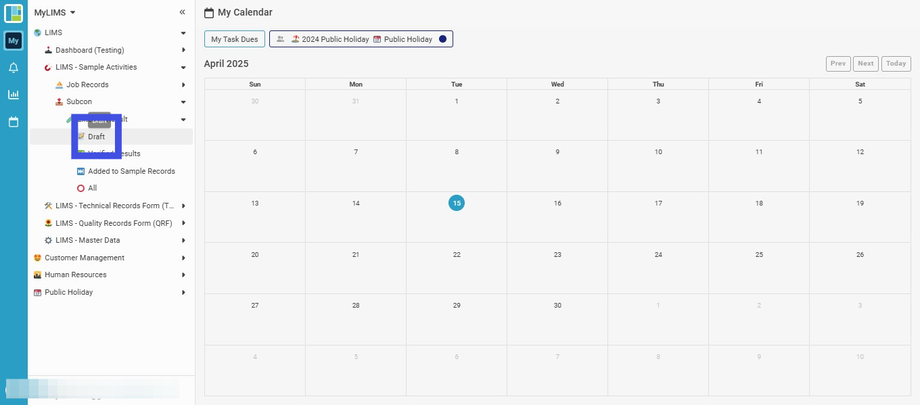Go to previous month with Prev
Image resolution: width=920 pixels, height=405 pixels.
tap(838, 63)
